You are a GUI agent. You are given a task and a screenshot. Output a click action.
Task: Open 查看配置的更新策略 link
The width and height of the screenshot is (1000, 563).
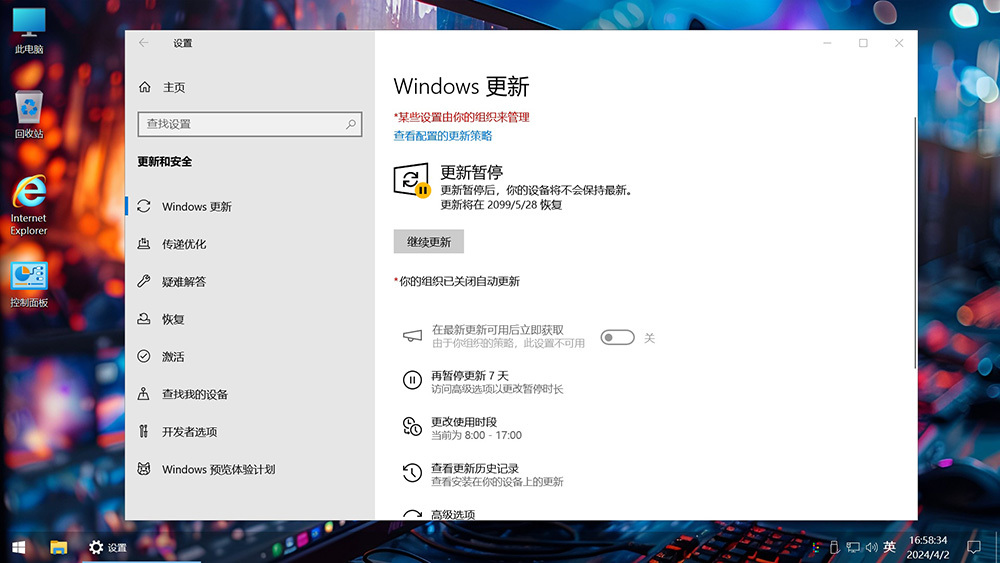coord(442,136)
